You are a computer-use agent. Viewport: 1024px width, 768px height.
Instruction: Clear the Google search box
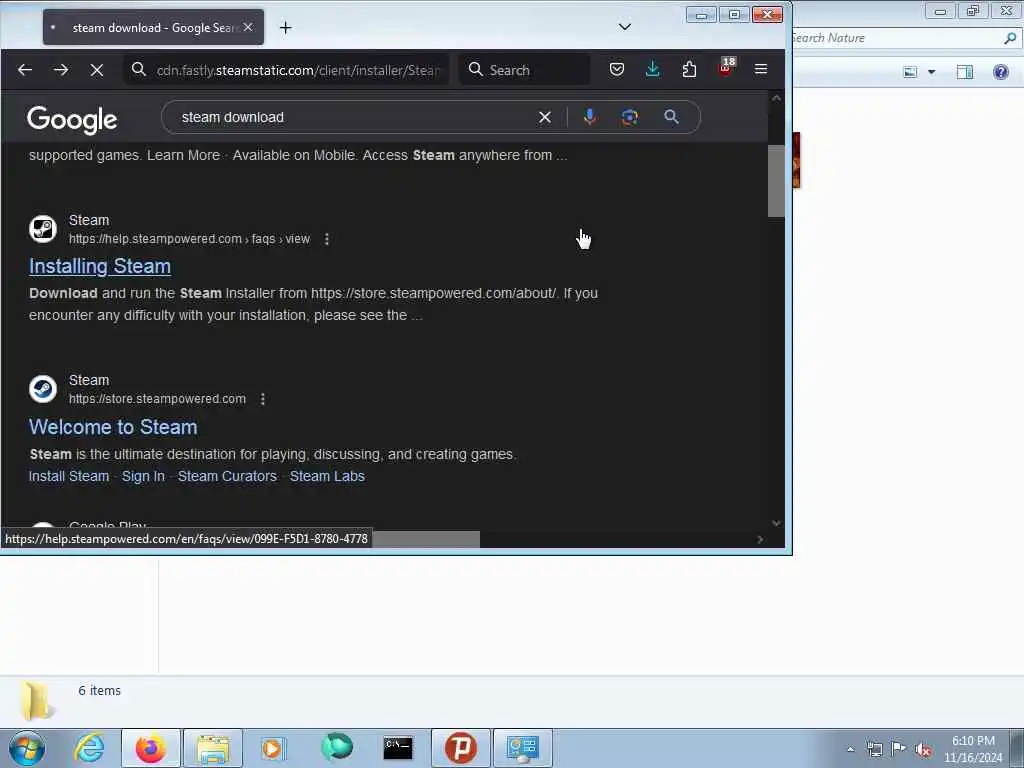coord(545,118)
